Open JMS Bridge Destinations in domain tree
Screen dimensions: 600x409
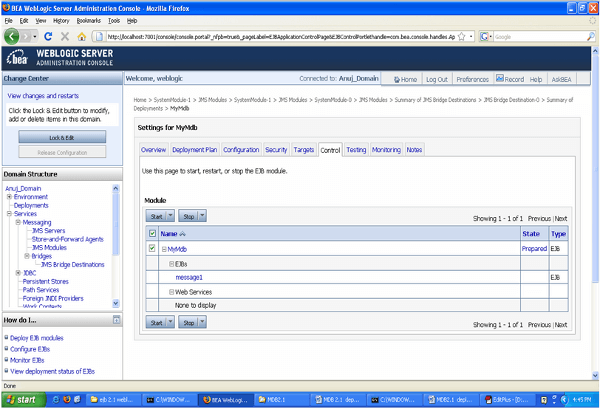click(73, 264)
